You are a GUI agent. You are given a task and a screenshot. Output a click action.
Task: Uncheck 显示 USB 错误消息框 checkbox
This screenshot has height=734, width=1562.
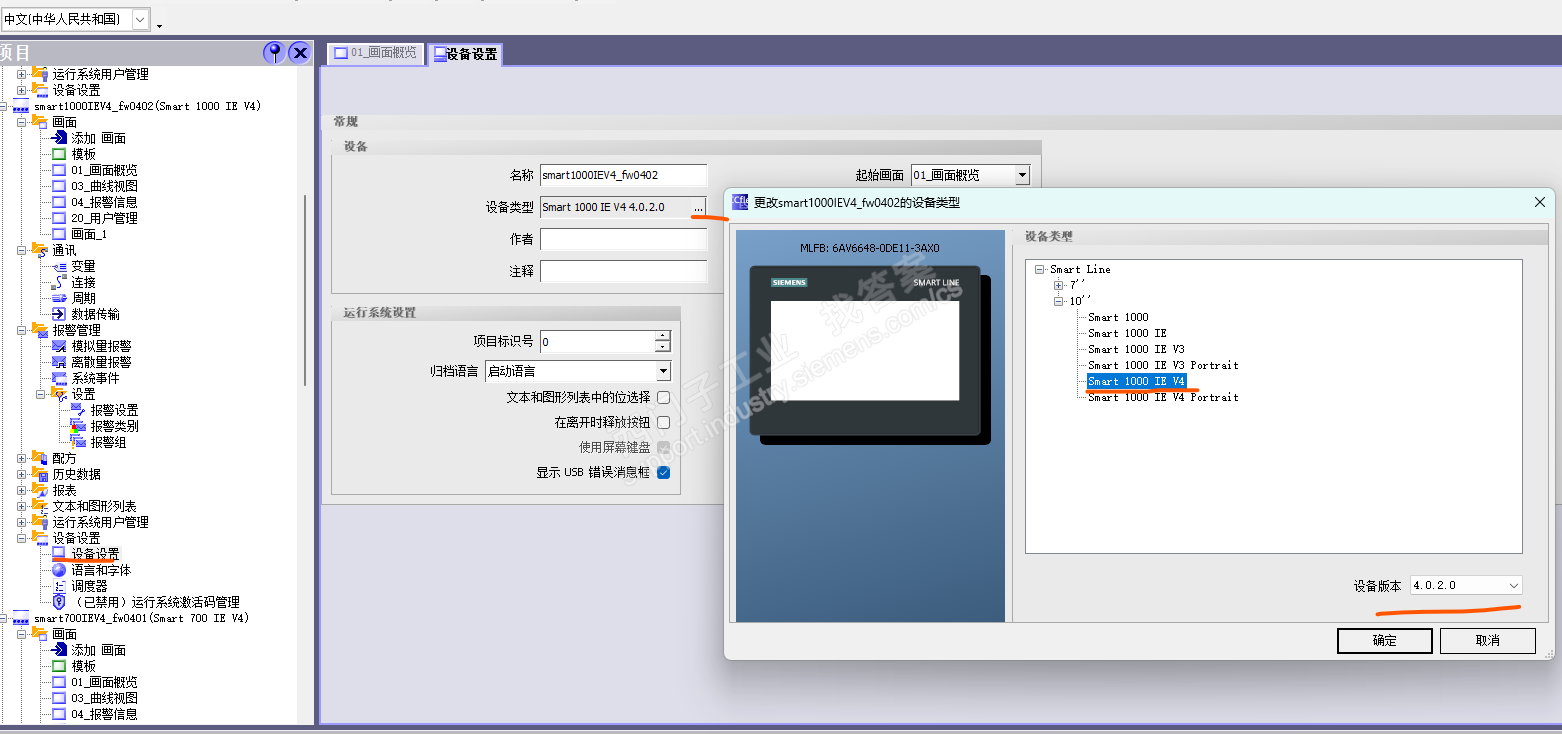click(663, 473)
